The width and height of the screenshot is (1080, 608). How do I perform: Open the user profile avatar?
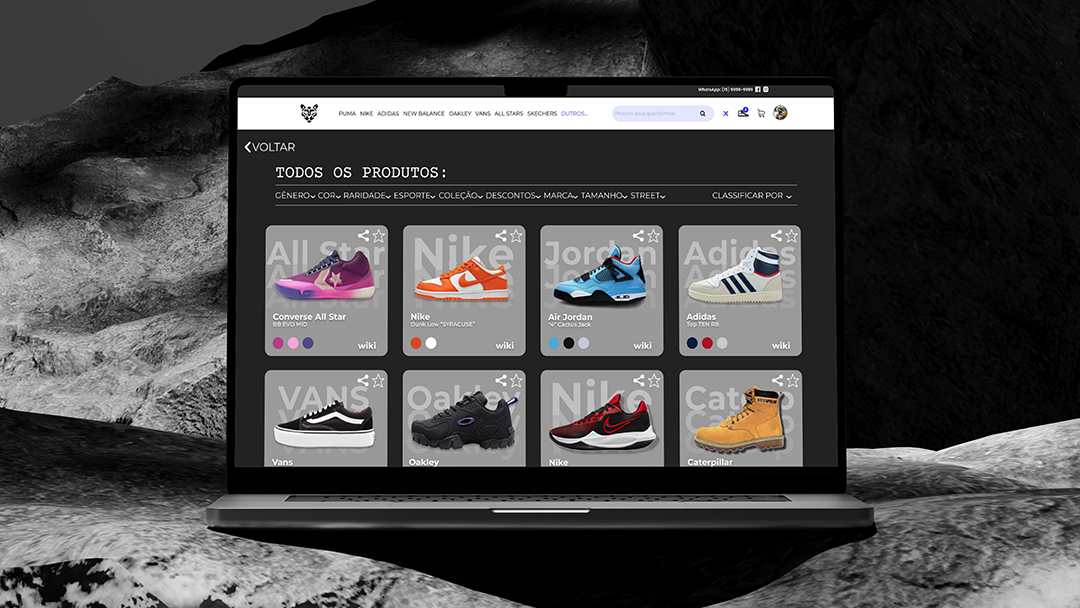click(780, 113)
